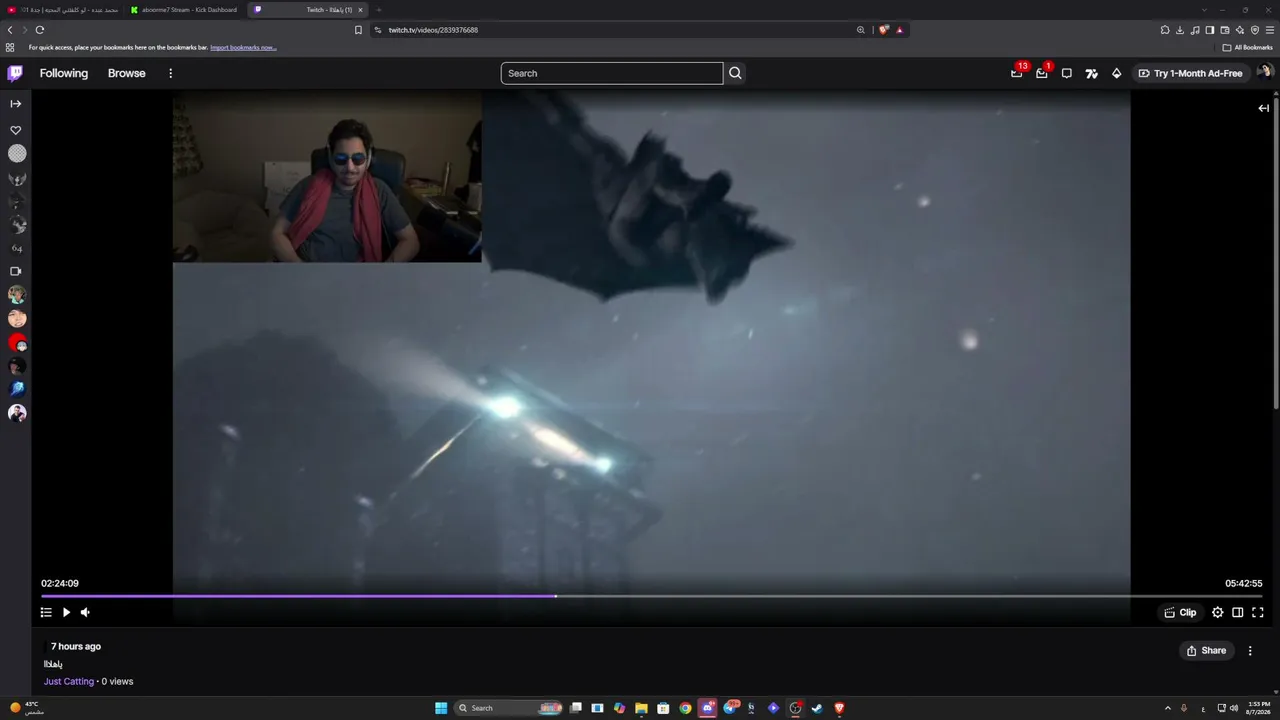
Task: Reload the page
Action: click(40, 30)
